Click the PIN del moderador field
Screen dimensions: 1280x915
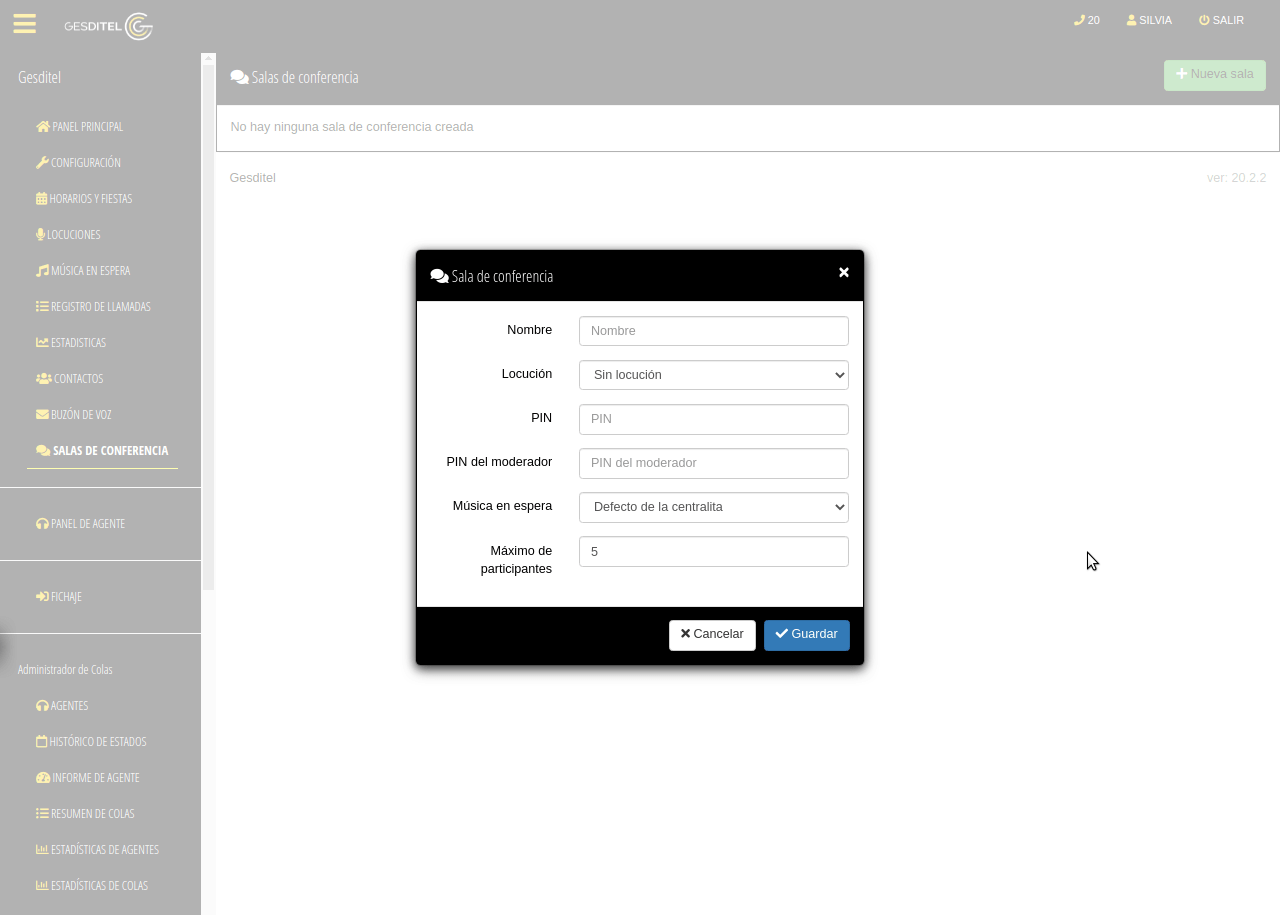pyautogui.click(x=713, y=463)
